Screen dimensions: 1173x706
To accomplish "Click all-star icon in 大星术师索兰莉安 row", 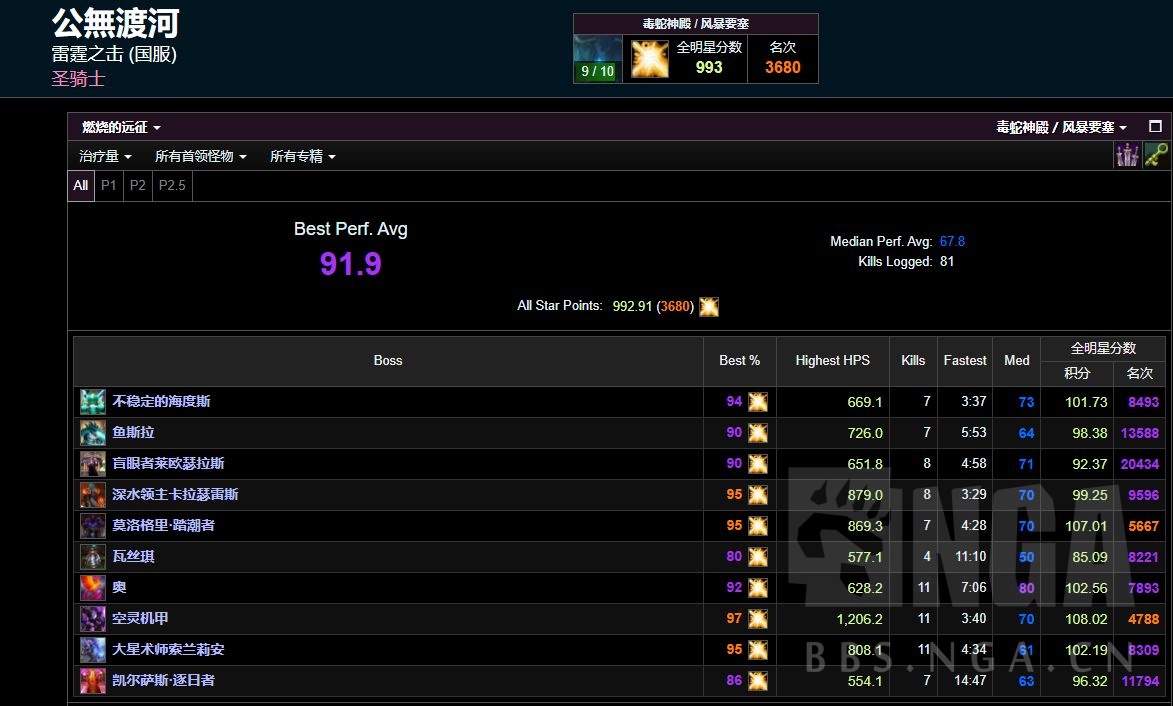I will (x=758, y=651).
